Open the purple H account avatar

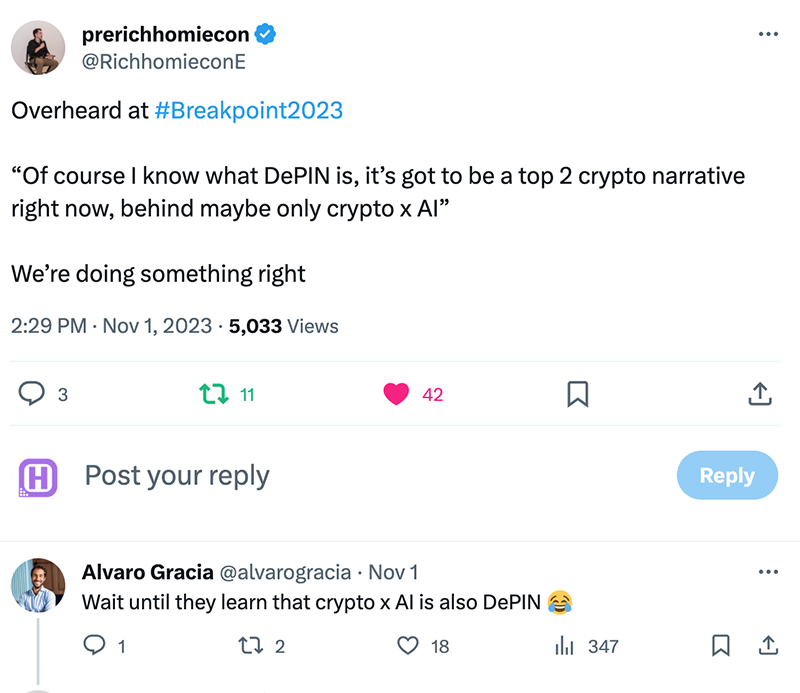coord(38,478)
